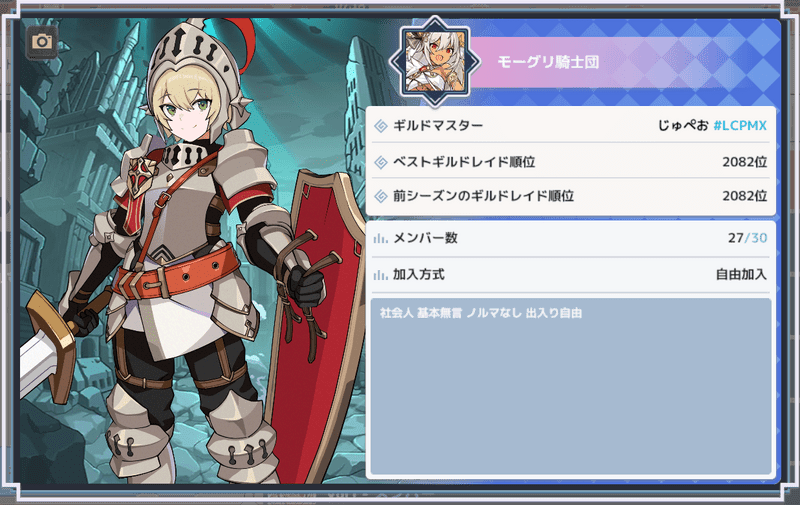The width and height of the screenshot is (800, 505).
Task: Click the bar chart icon beside メンバー数
Action: [x=381, y=238]
